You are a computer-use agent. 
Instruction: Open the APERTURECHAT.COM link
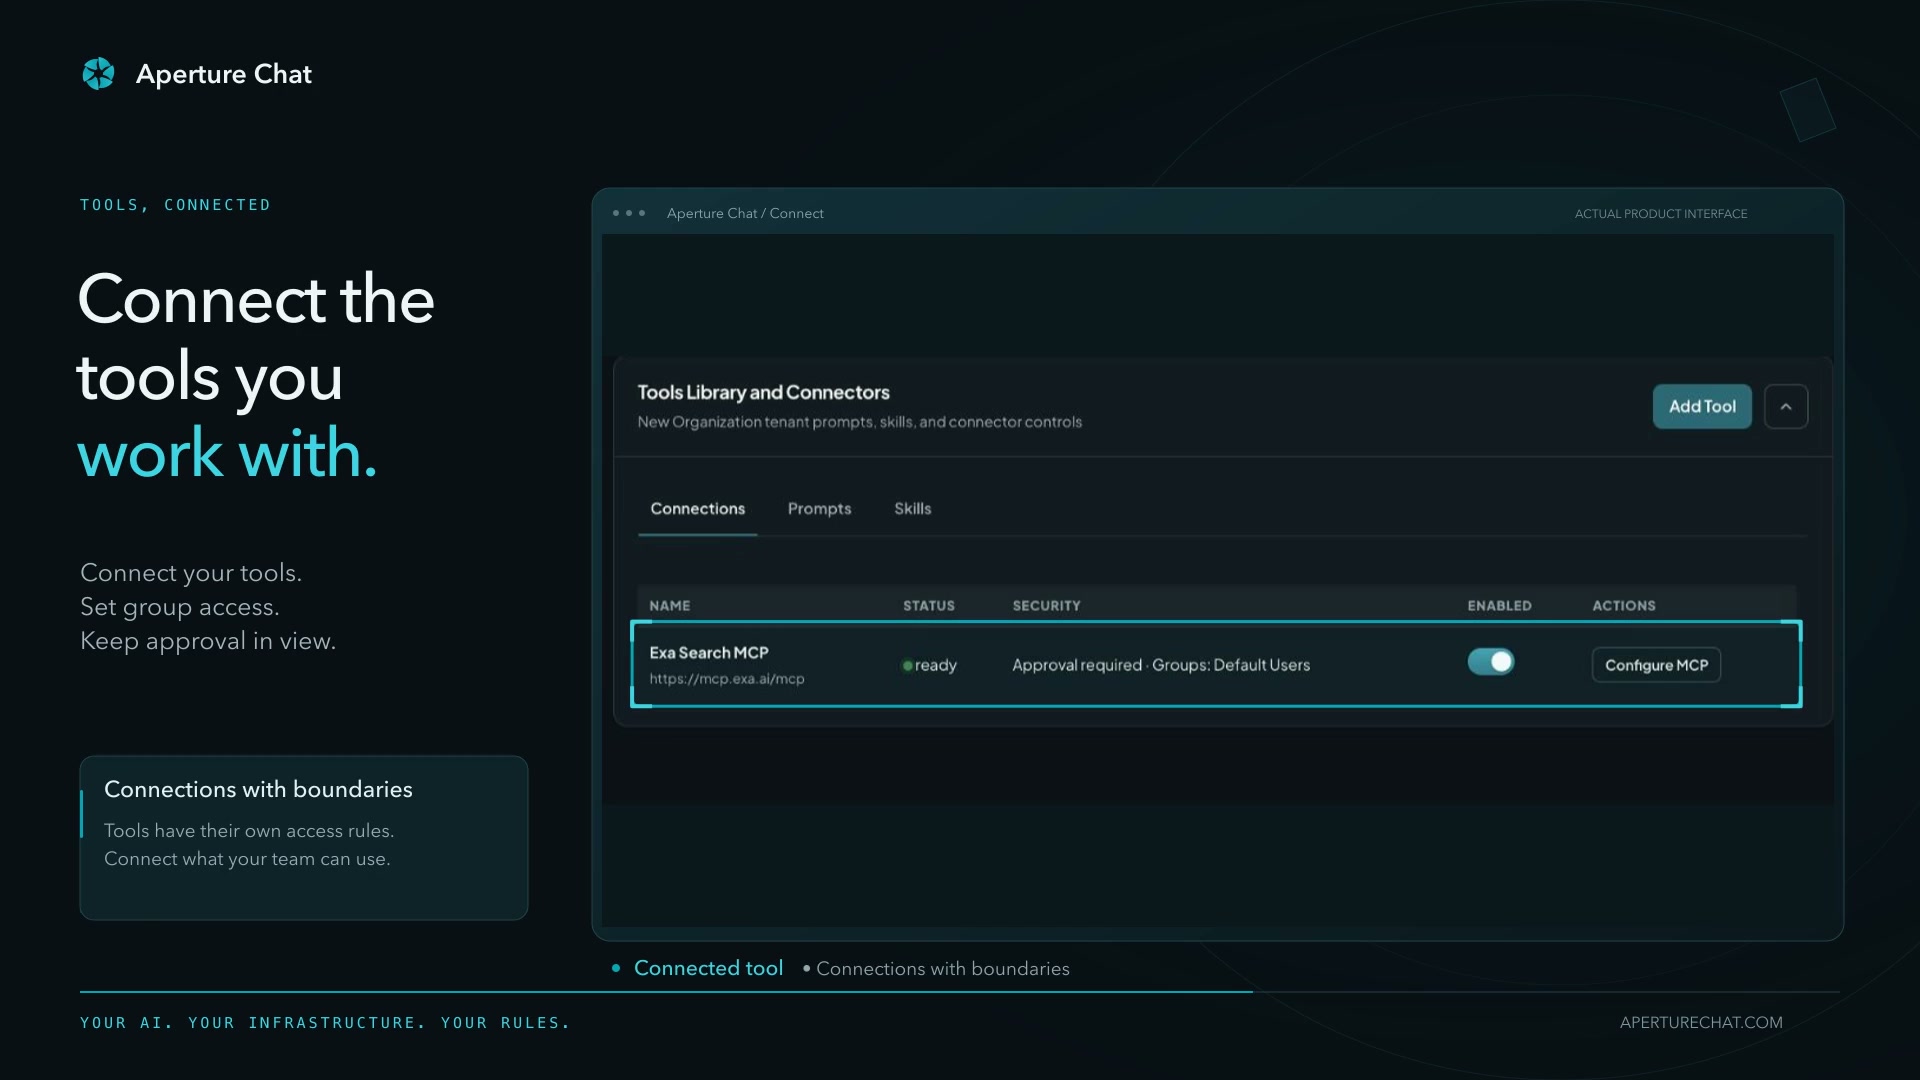click(1701, 1022)
